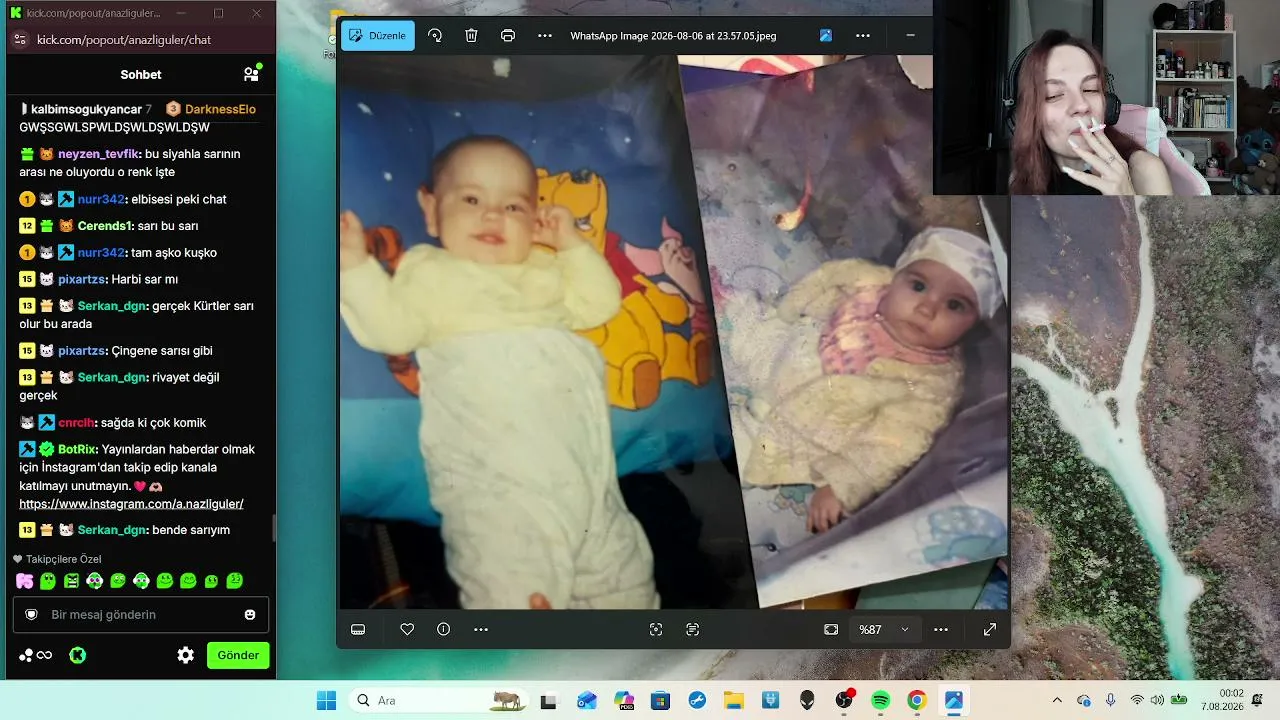
Task: Print the photo from Photos toolbar
Action: (x=508, y=36)
